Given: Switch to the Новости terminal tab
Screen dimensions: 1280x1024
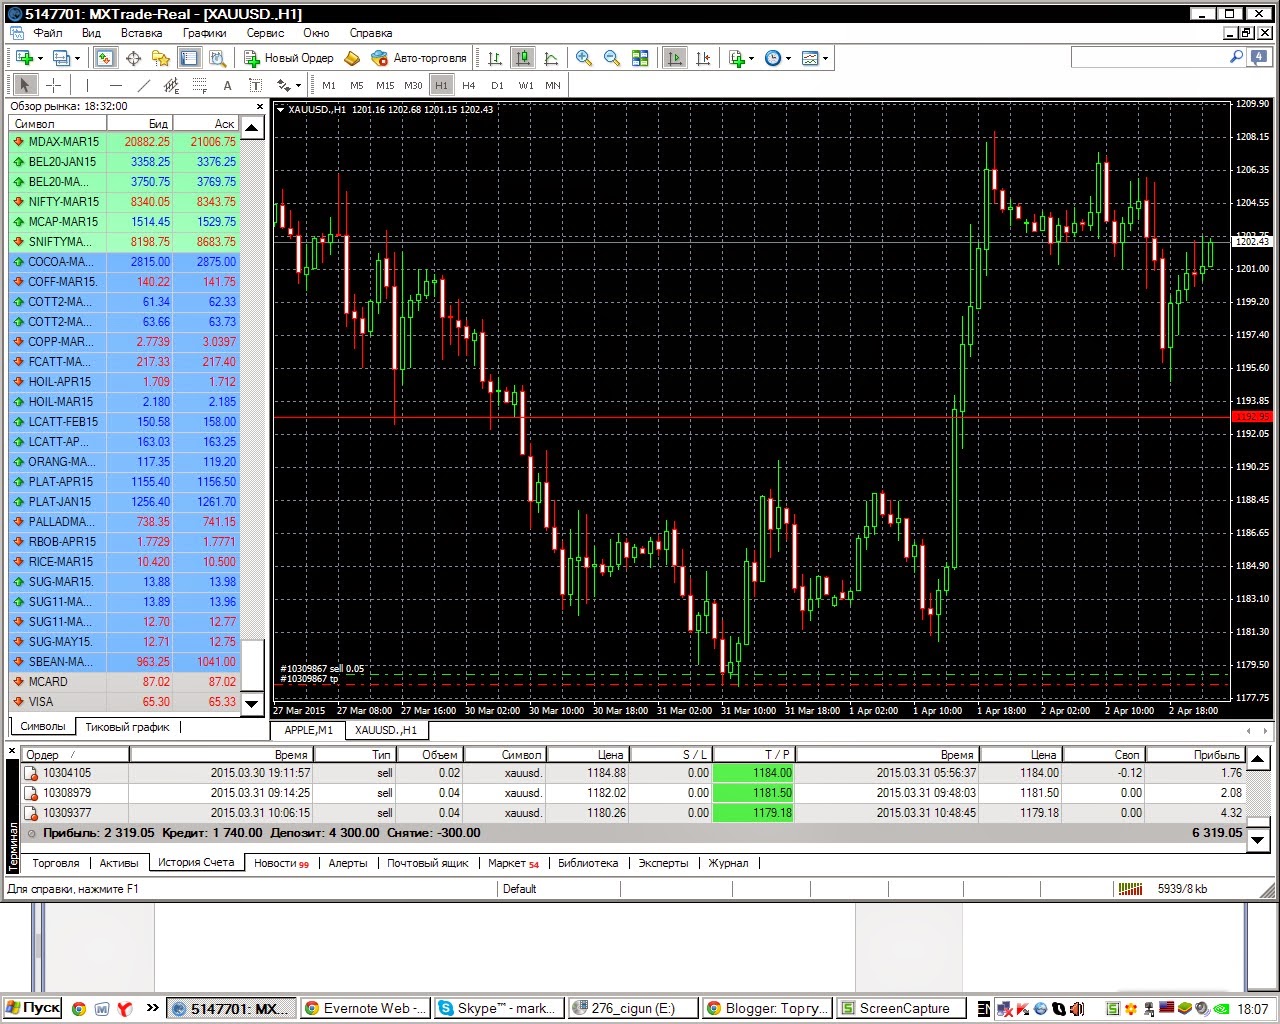Looking at the screenshot, I should pos(281,863).
